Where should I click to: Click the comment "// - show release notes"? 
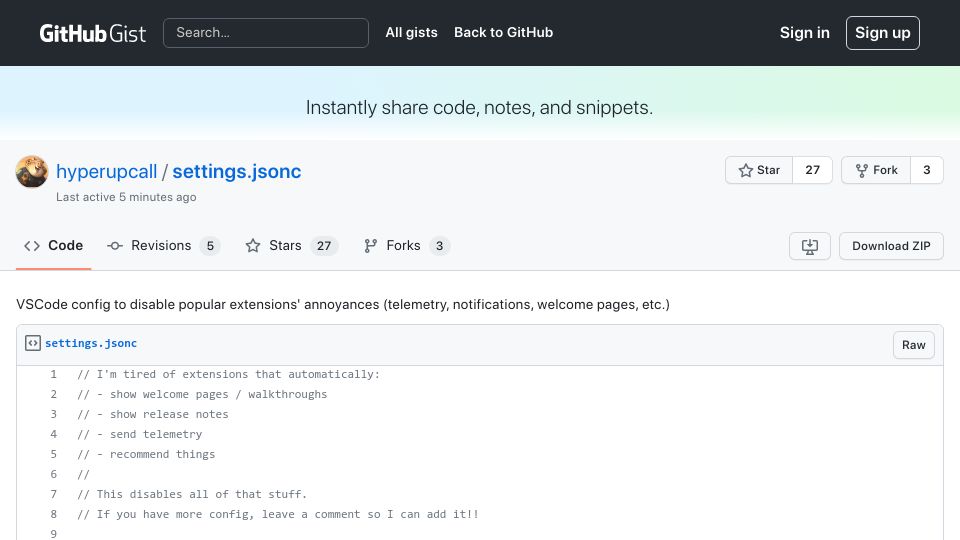pos(153,414)
